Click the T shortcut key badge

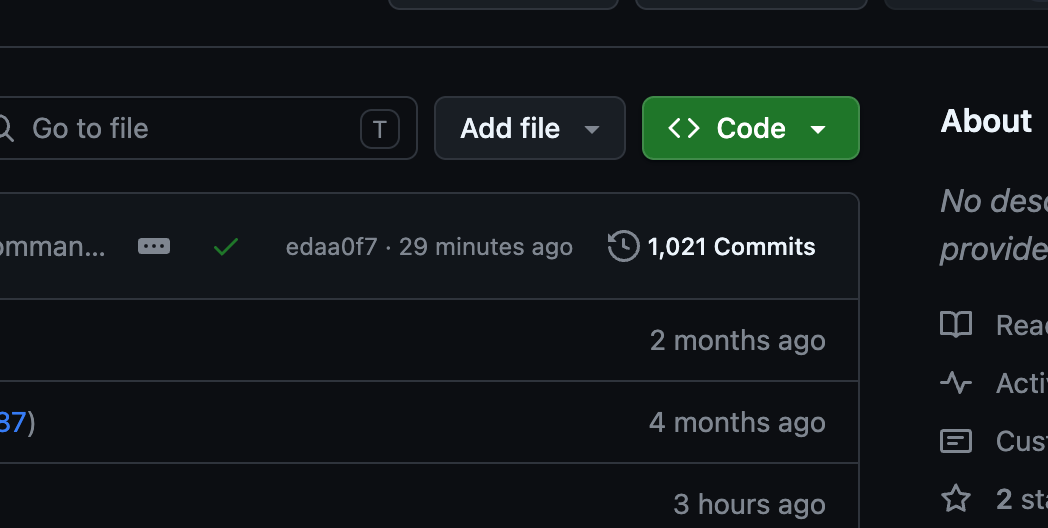pos(379,129)
